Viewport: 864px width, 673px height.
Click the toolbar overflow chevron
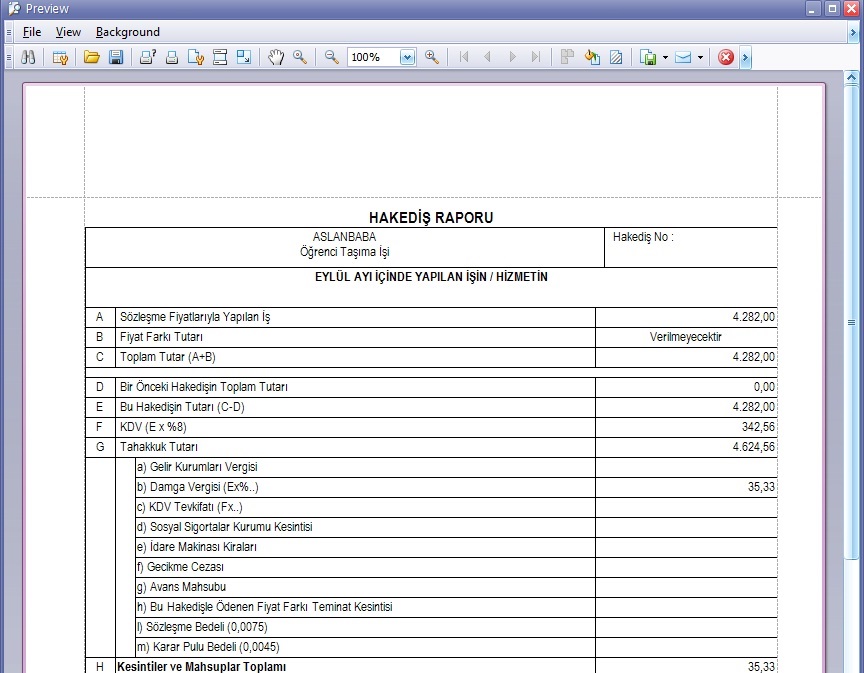click(x=745, y=57)
